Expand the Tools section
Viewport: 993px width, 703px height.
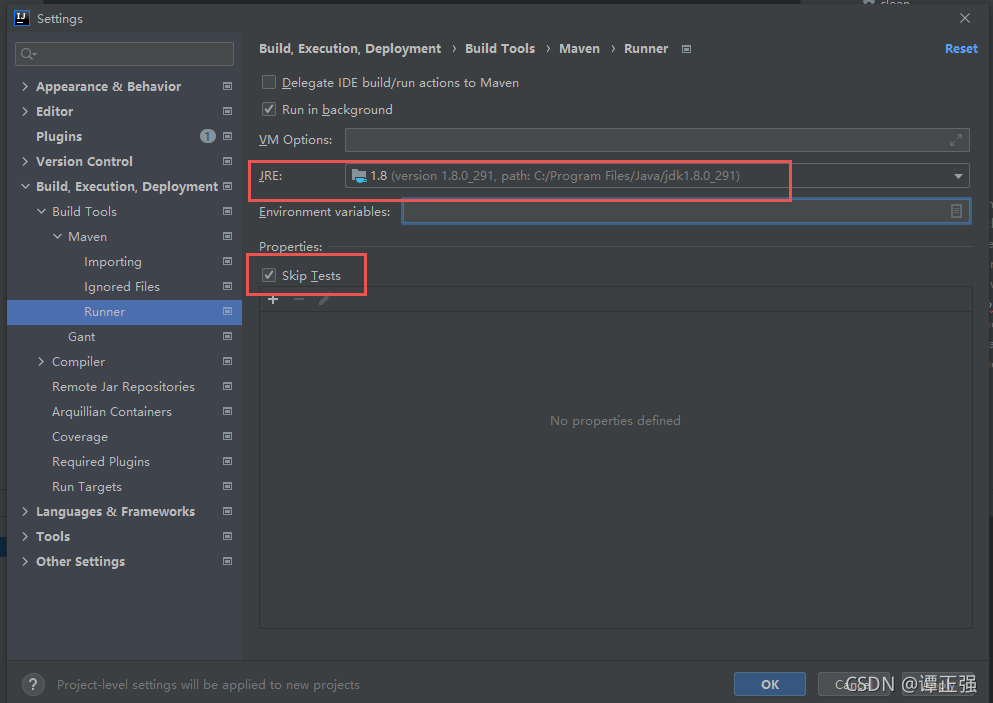[x=25, y=536]
